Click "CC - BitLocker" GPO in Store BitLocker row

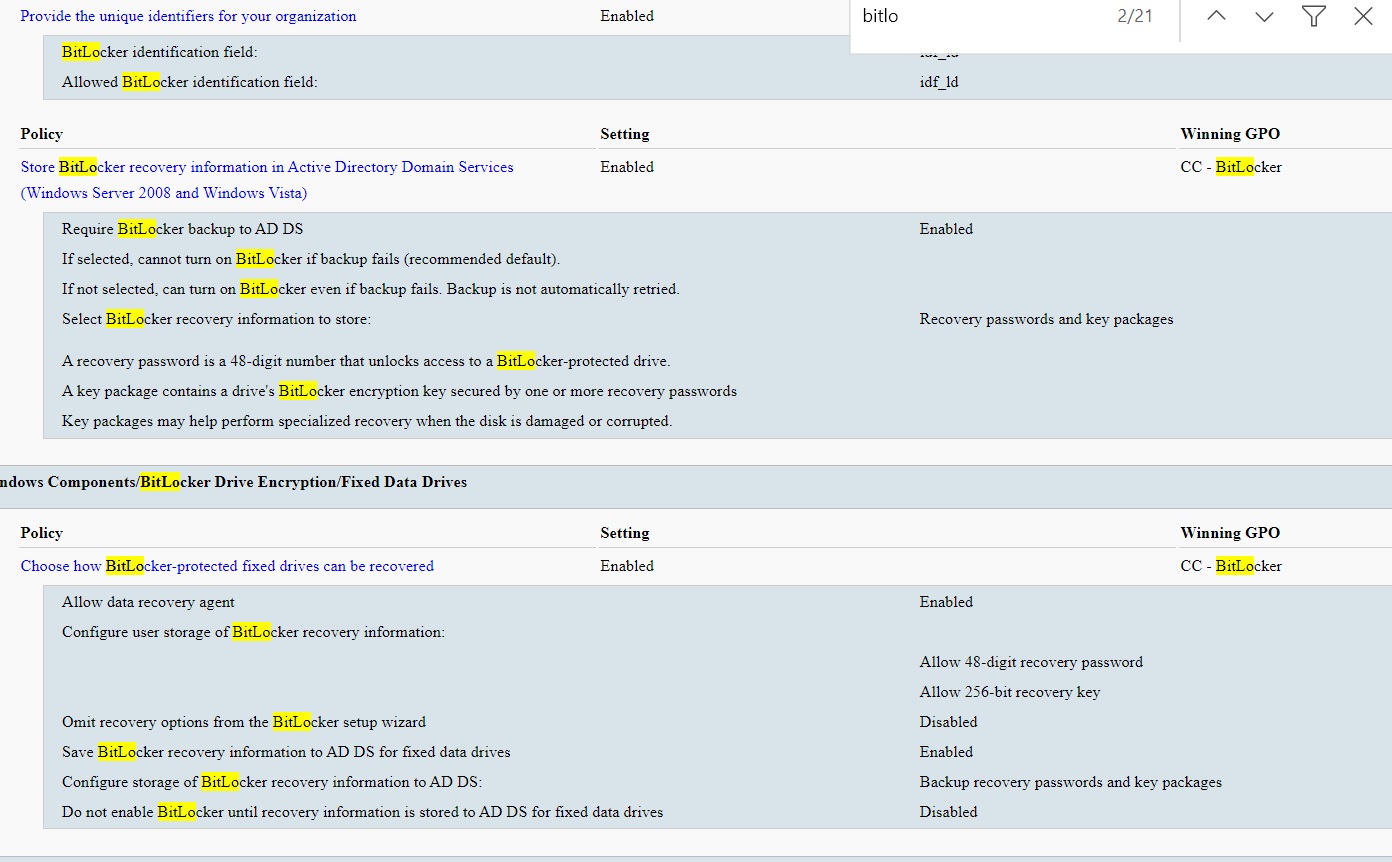[1231, 167]
